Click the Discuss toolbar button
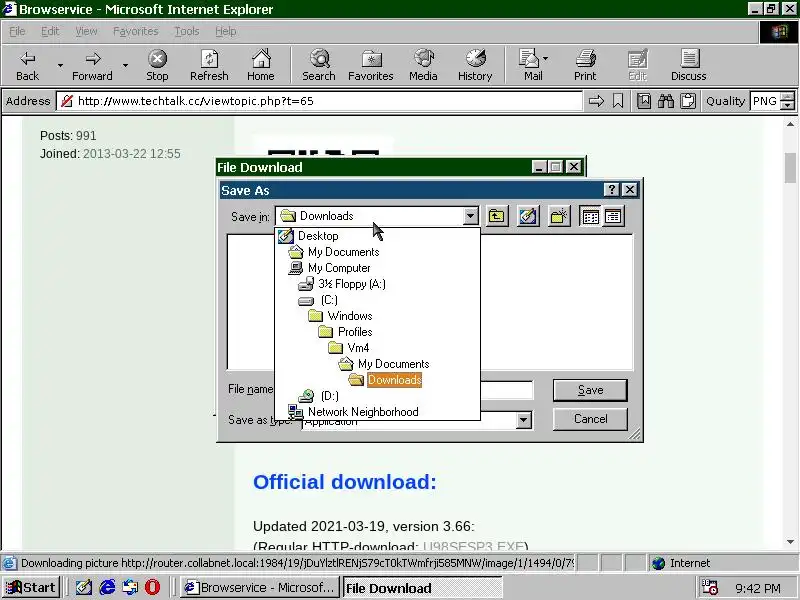Screen dimensions: 800x600 (689, 66)
